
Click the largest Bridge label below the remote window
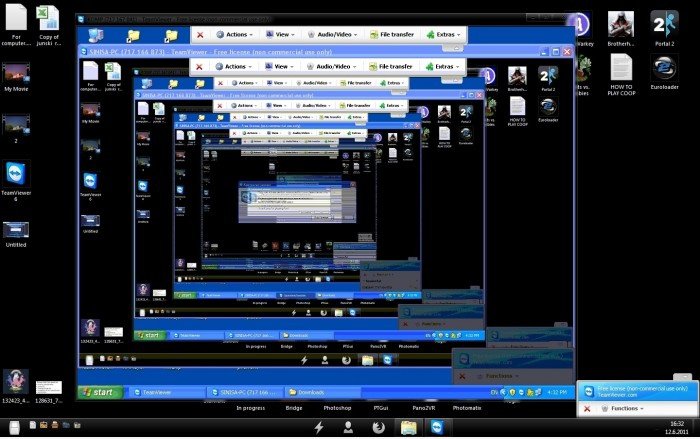tap(294, 408)
